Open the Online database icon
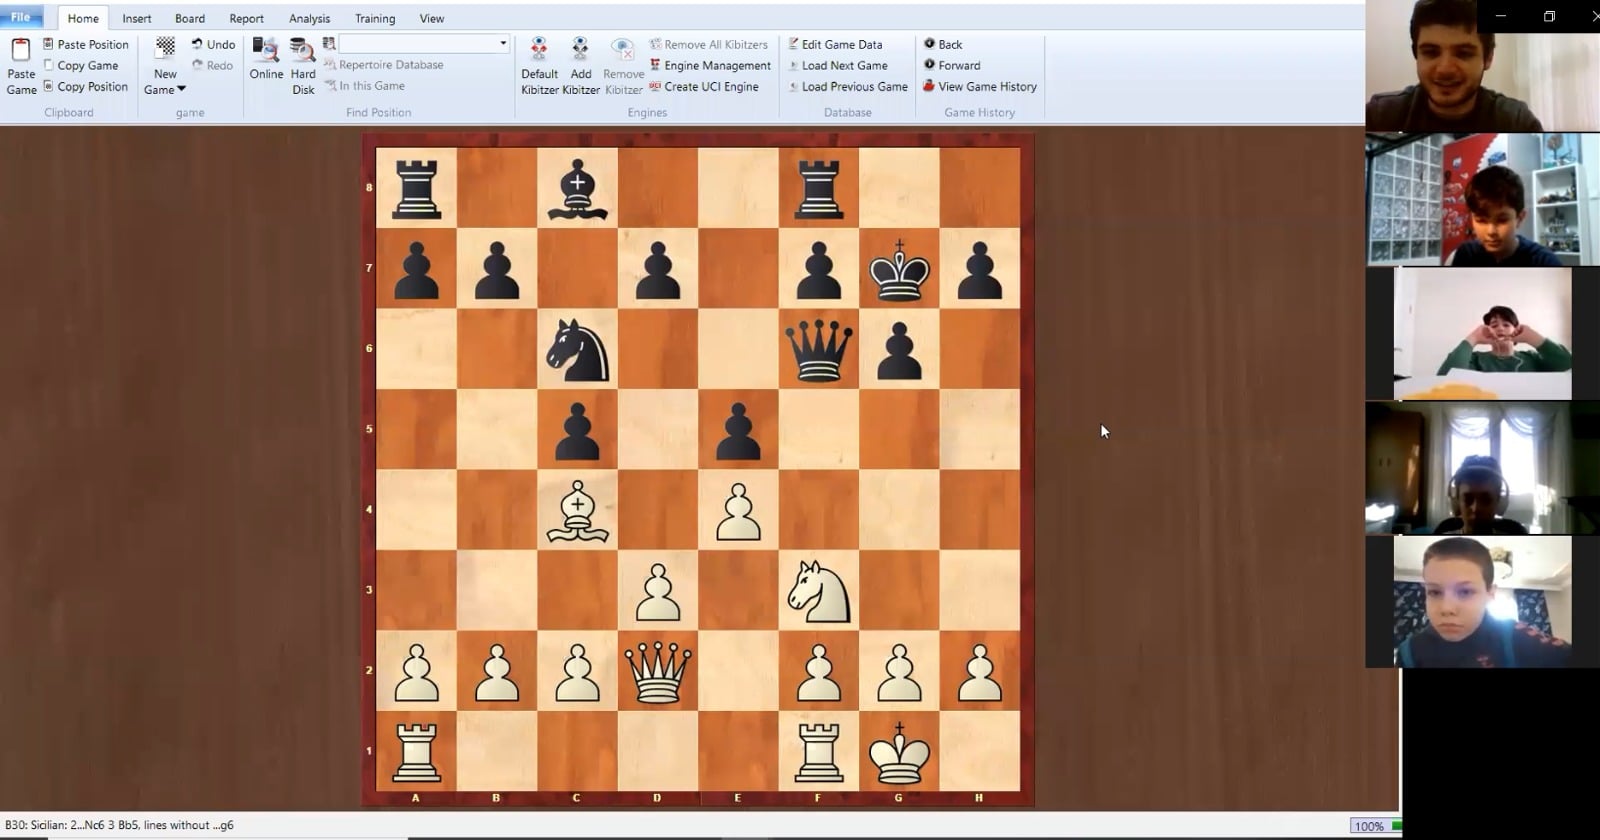This screenshot has width=1600, height=840. tap(266, 51)
